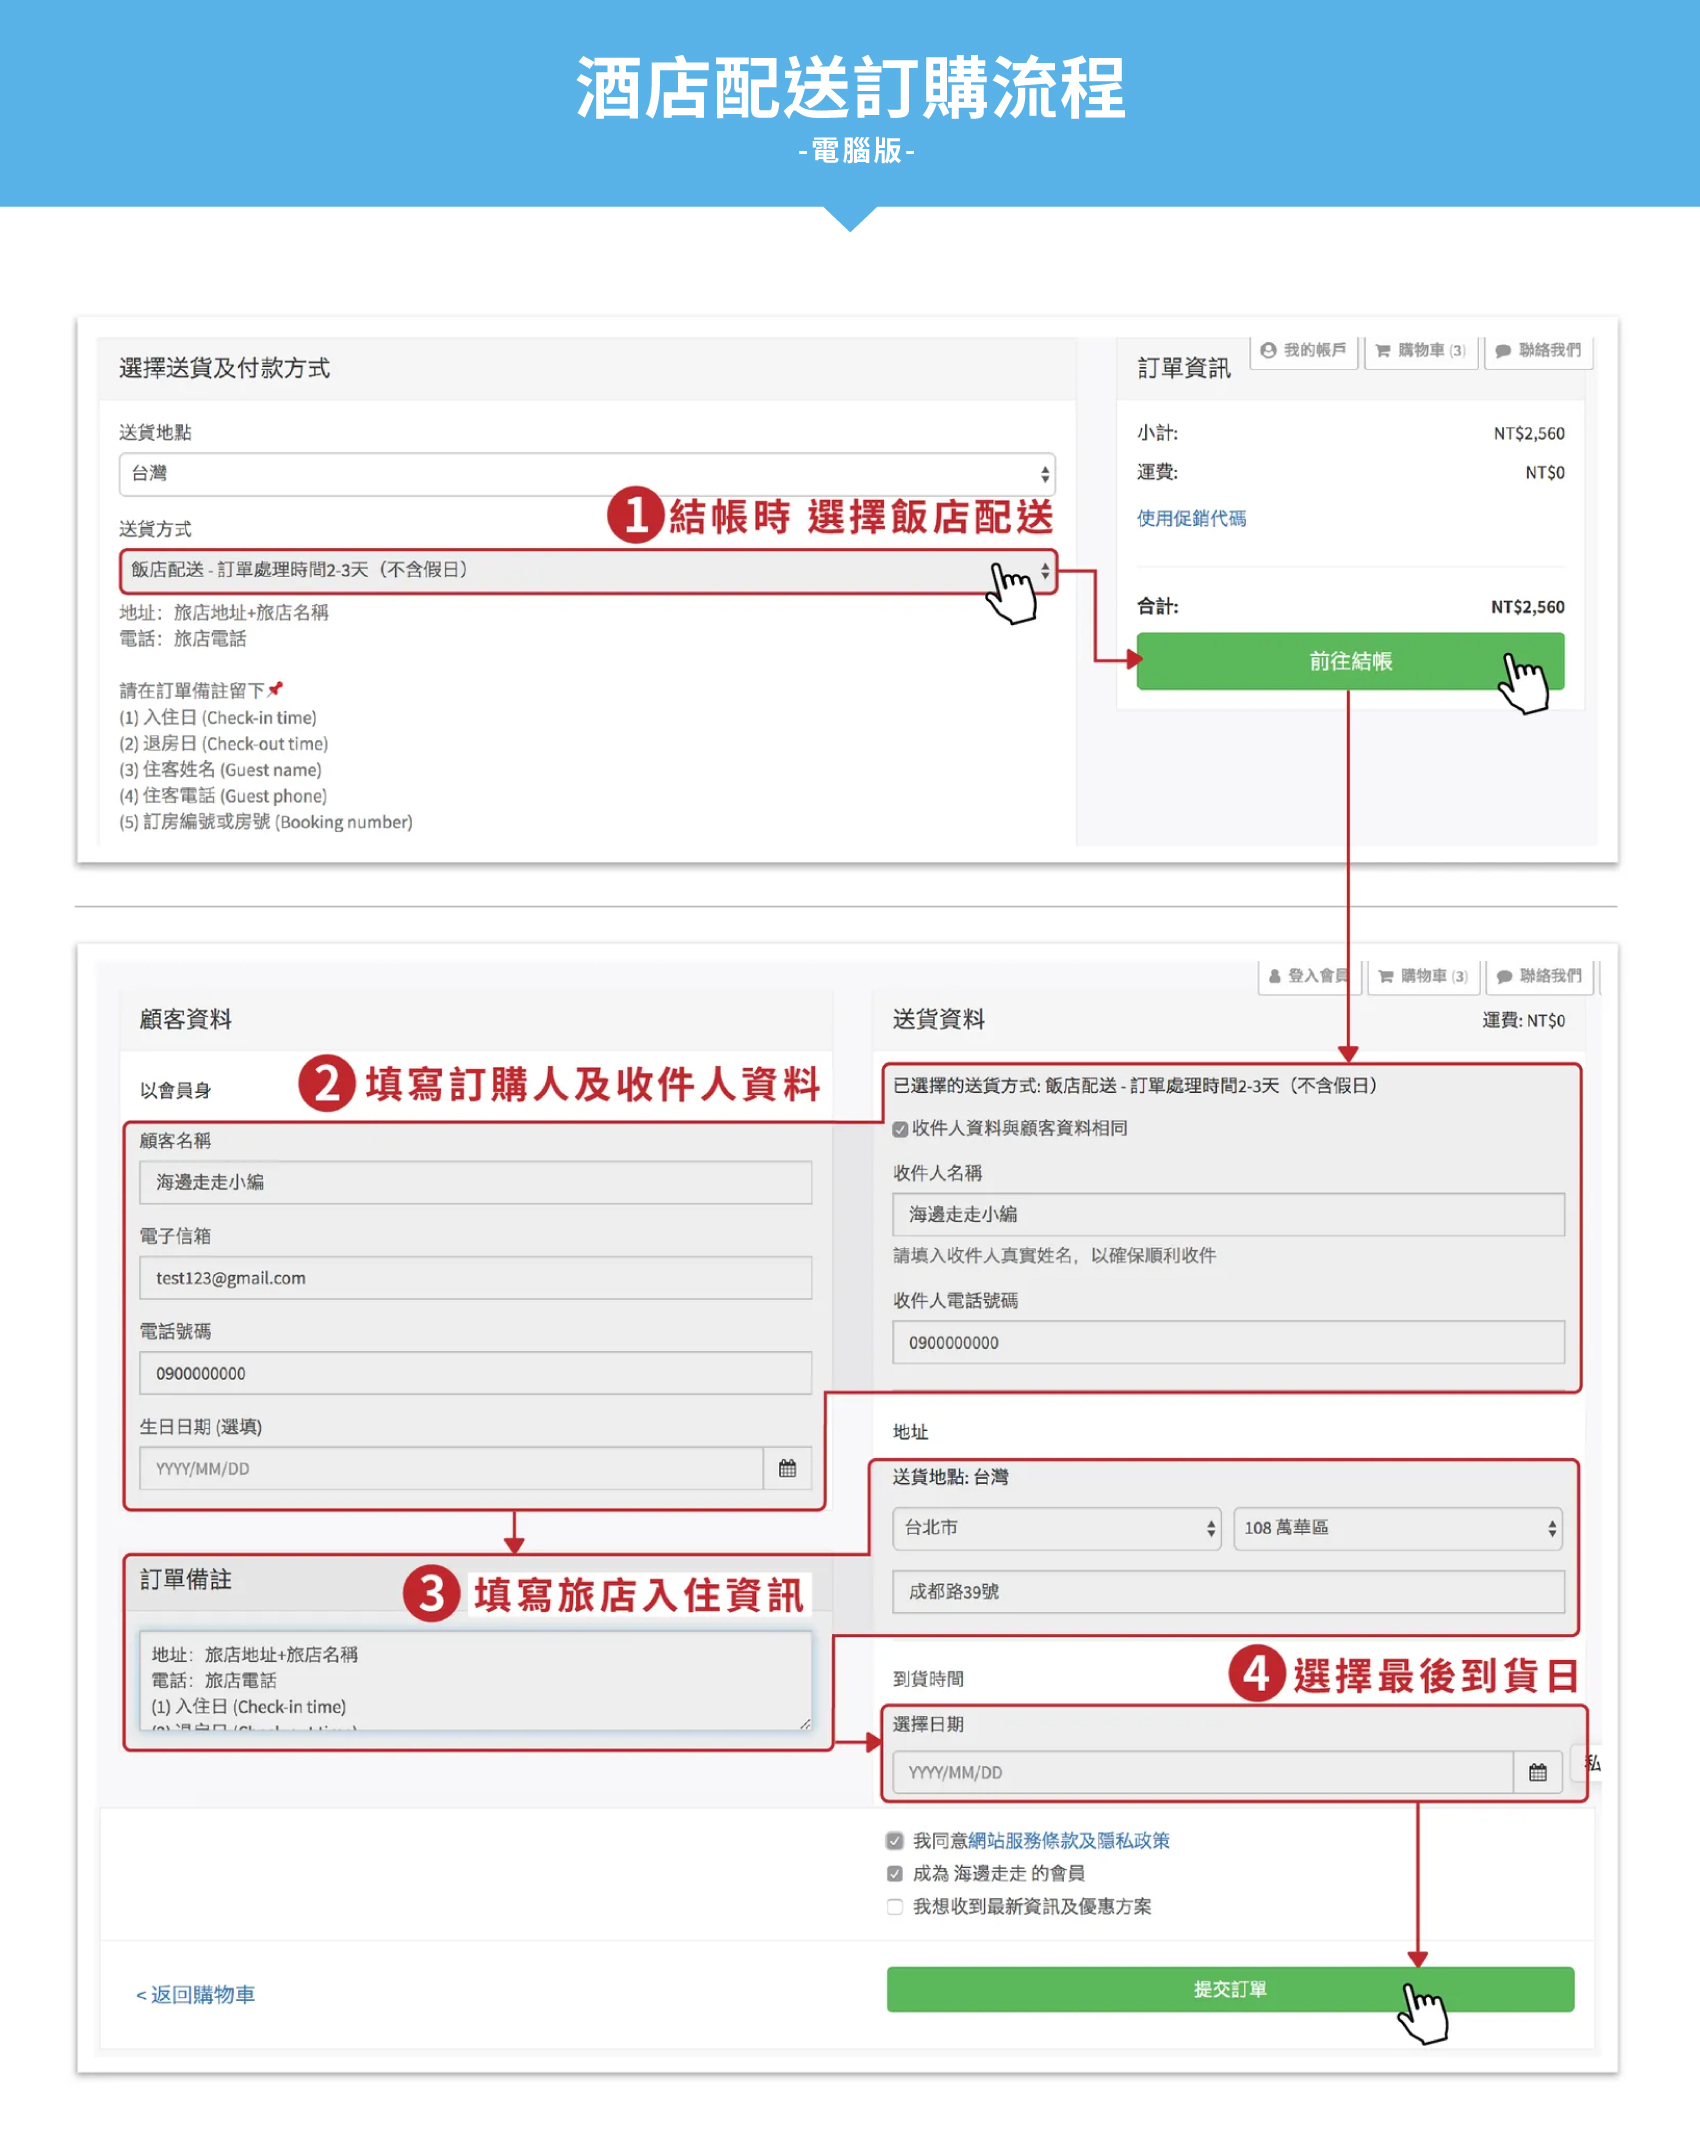The height and width of the screenshot is (2153, 1700).
Task: Click the 訂單備註 textarea
Action: pos(476,1682)
